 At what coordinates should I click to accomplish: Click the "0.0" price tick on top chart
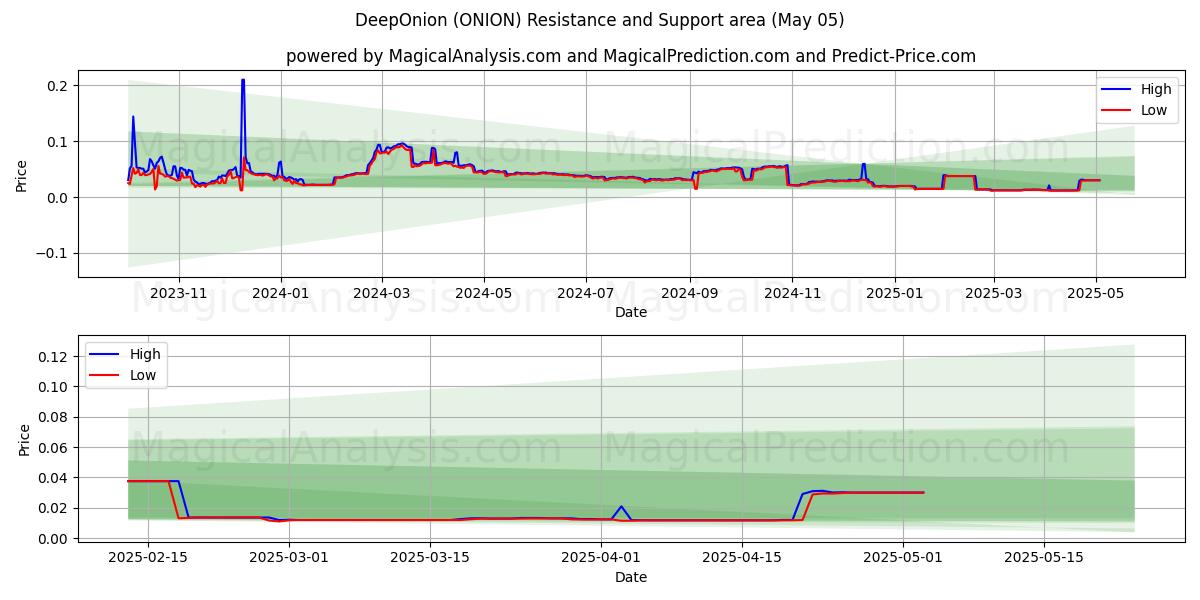tap(57, 198)
